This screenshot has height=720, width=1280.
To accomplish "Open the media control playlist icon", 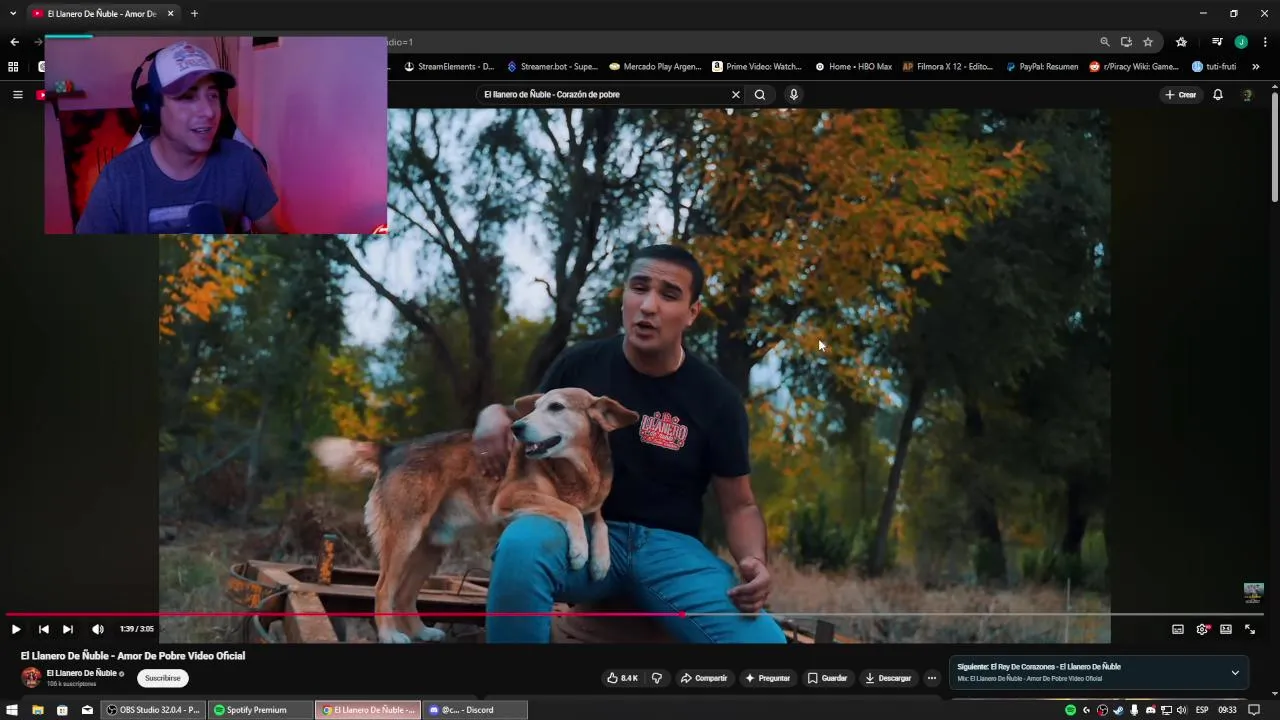I will [1217, 42].
